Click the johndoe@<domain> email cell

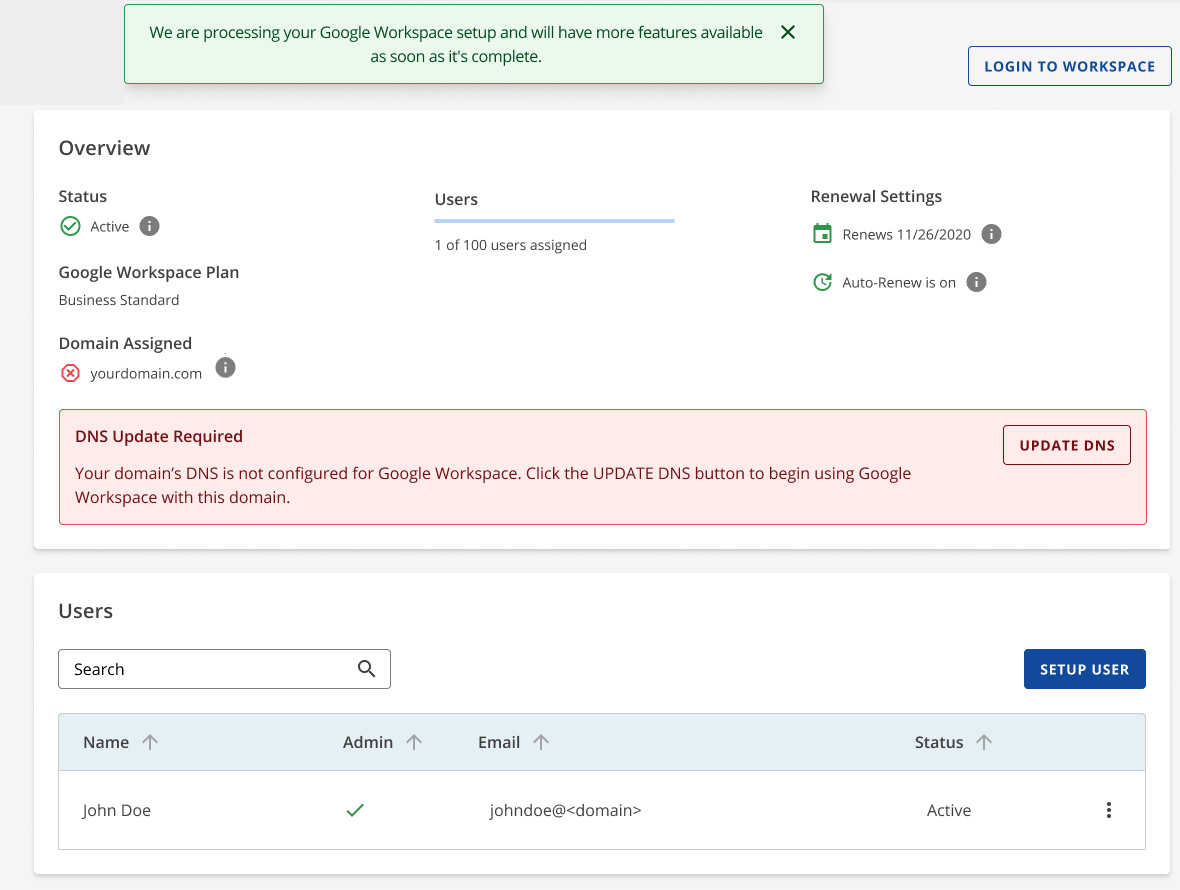(565, 810)
